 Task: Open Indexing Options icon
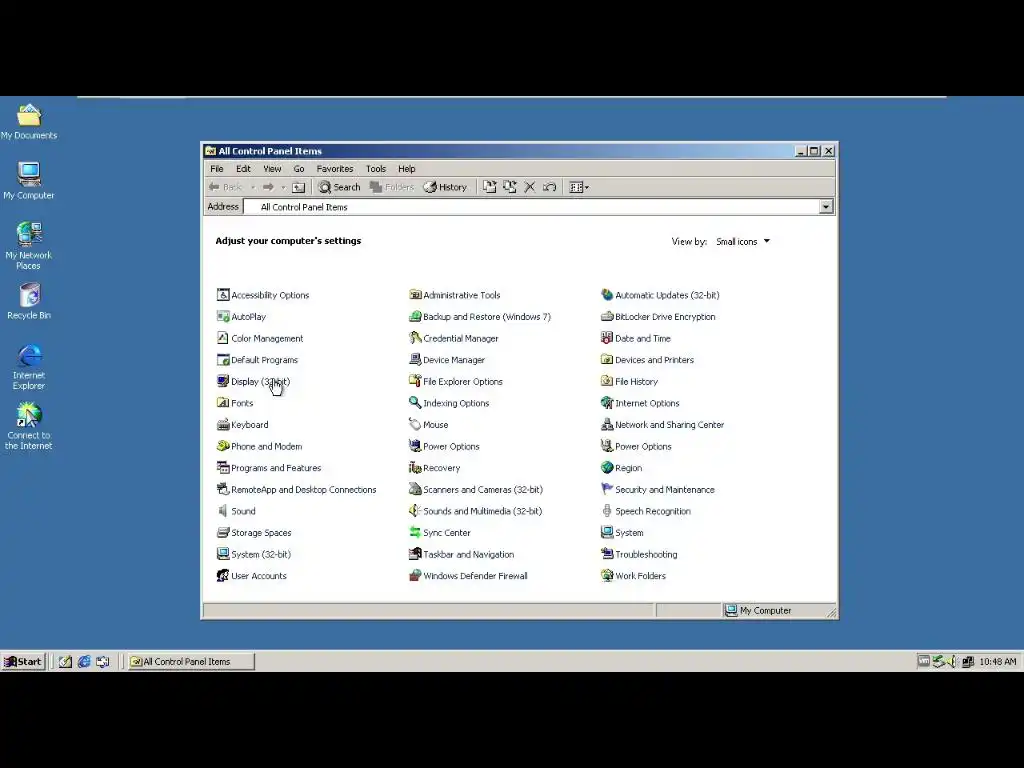415,403
